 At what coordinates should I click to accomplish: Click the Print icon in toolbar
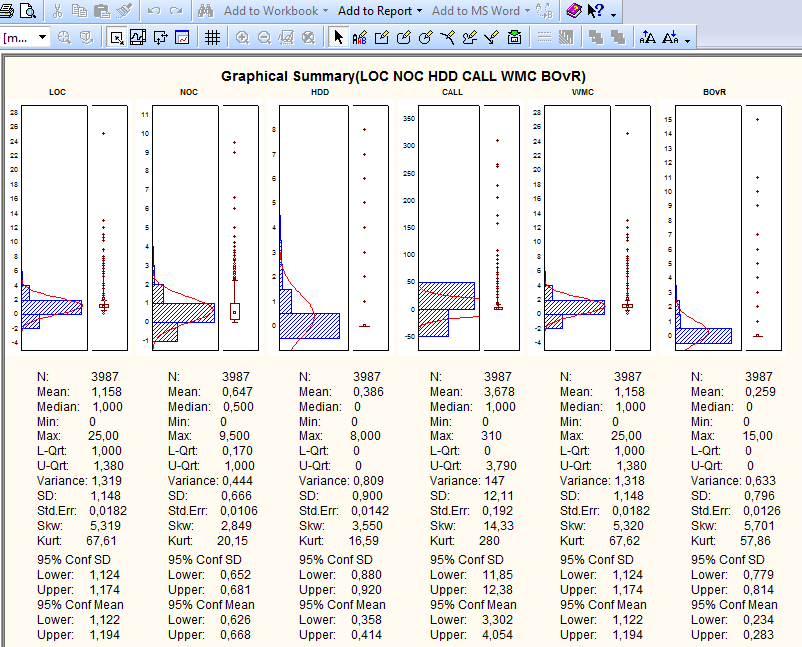pyautogui.click(x=7, y=11)
